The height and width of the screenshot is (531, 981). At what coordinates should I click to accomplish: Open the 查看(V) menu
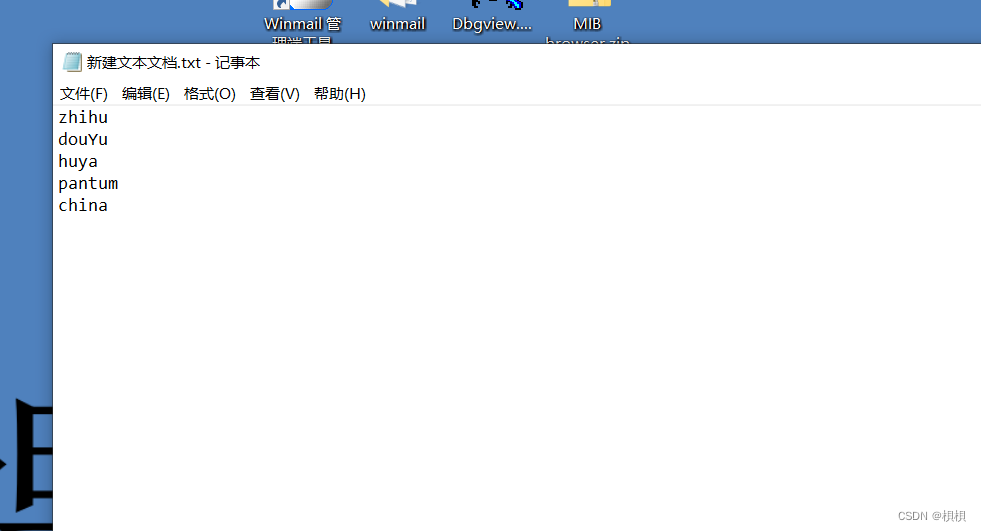275,94
